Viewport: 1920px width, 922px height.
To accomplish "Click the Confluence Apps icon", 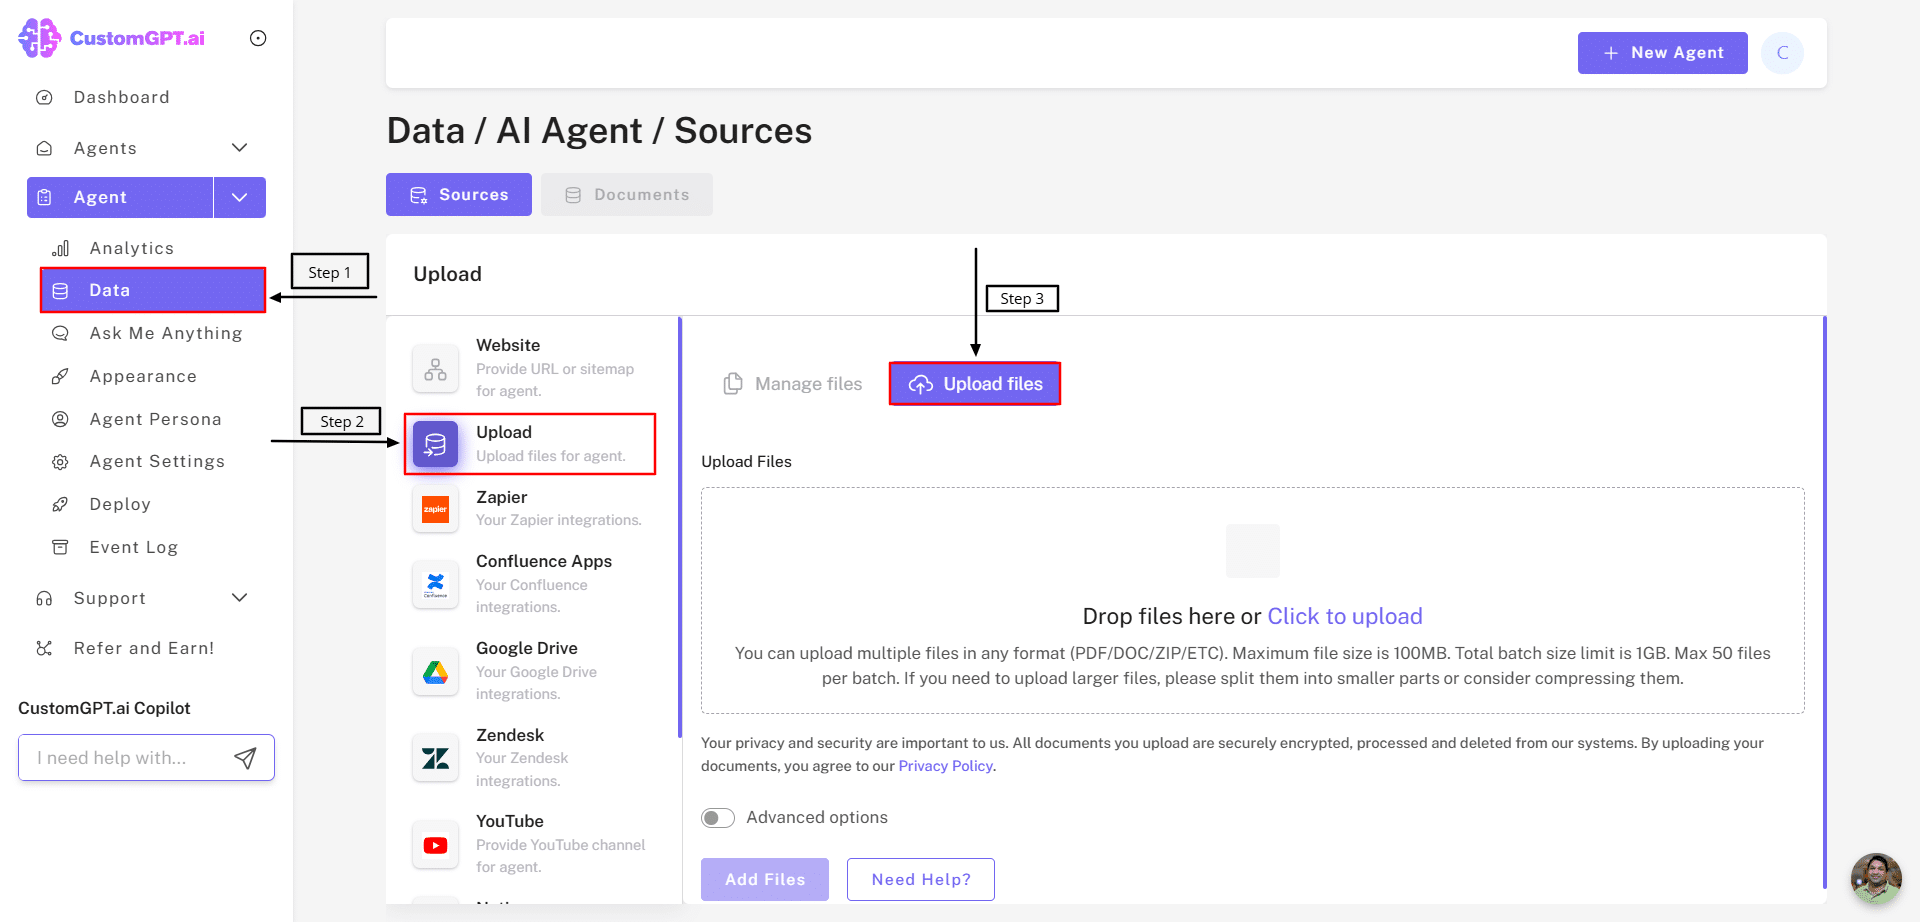I will click(x=435, y=584).
